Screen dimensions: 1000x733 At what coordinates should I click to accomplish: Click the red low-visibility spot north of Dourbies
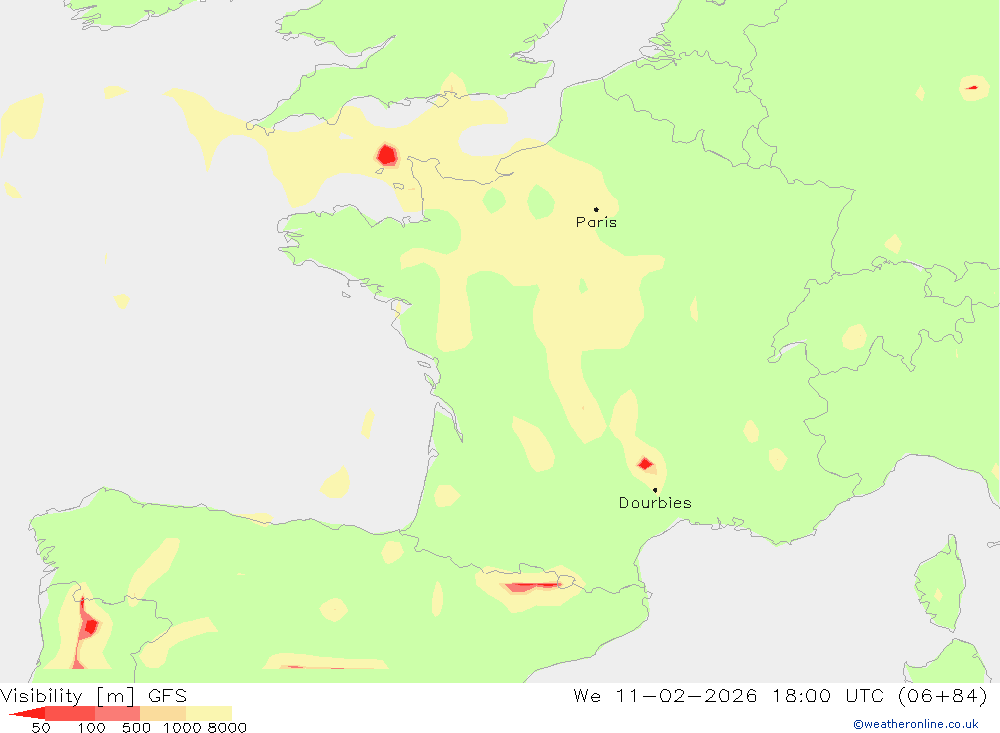pyautogui.click(x=645, y=464)
